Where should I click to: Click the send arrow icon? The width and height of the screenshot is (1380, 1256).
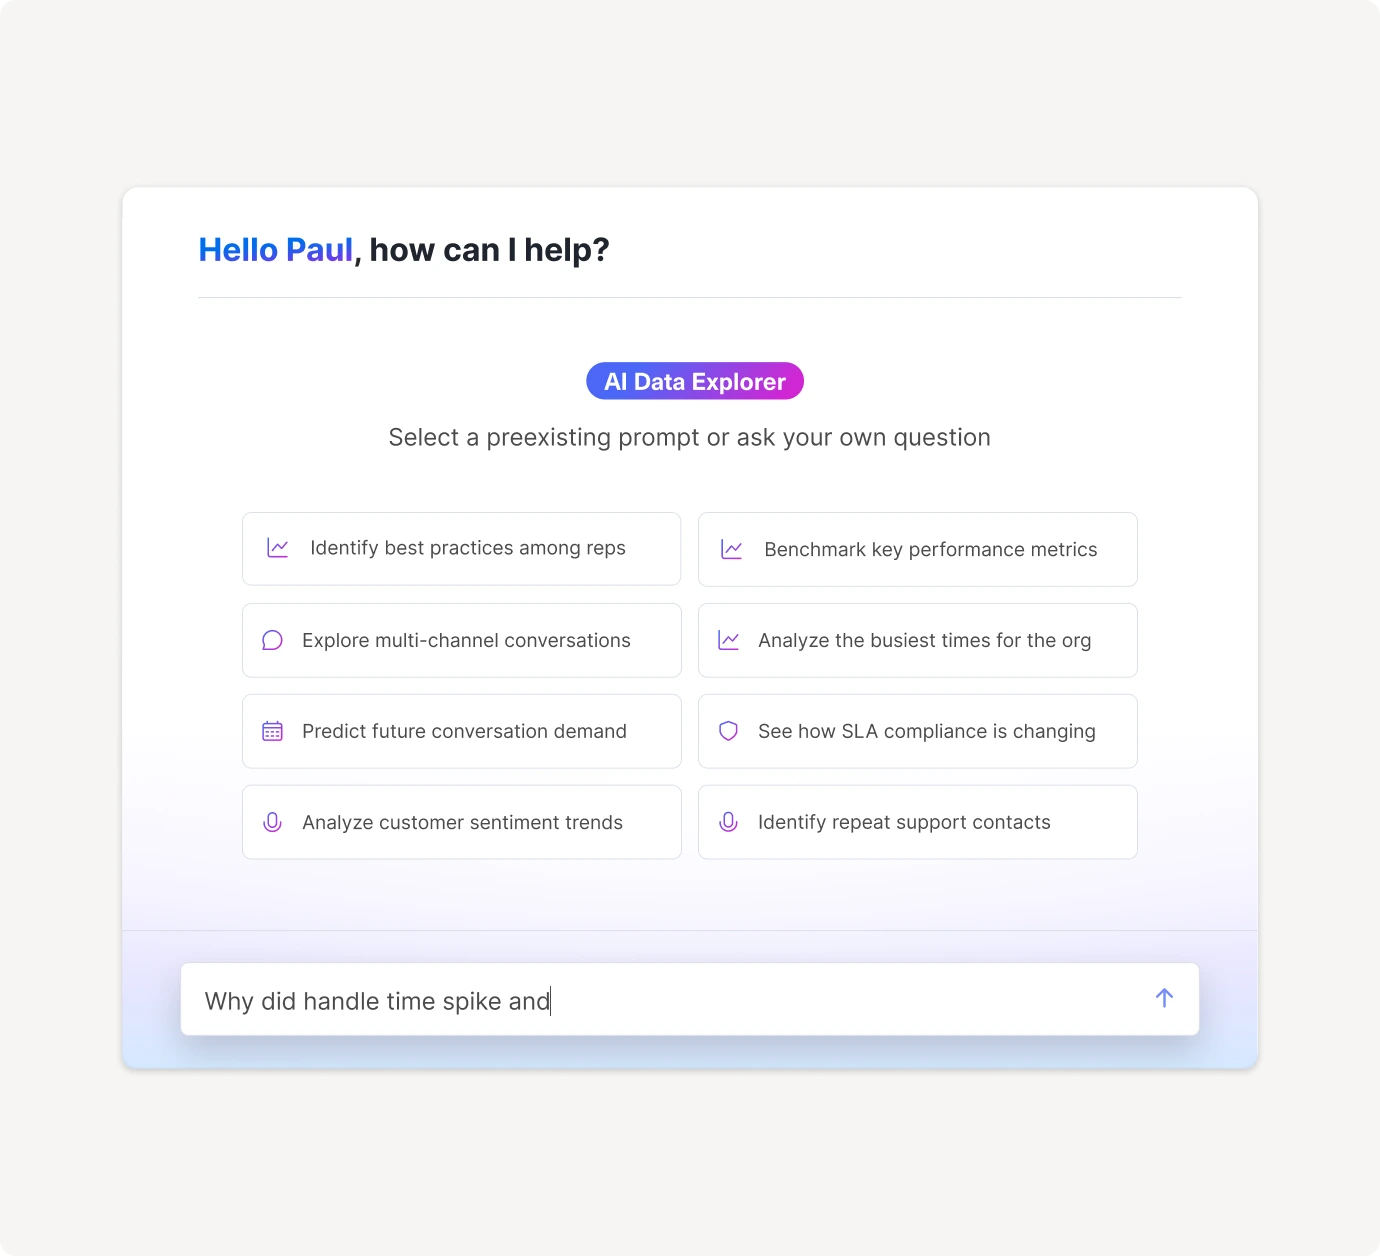click(x=1164, y=998)
